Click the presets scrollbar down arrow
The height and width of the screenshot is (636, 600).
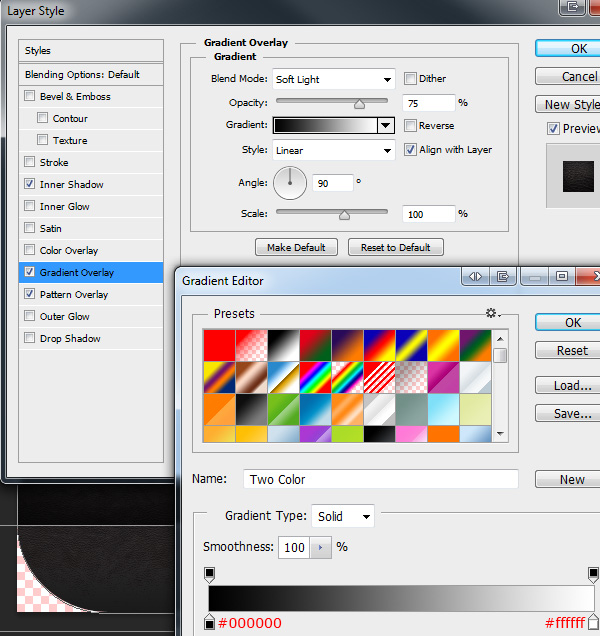click(500, 434)
